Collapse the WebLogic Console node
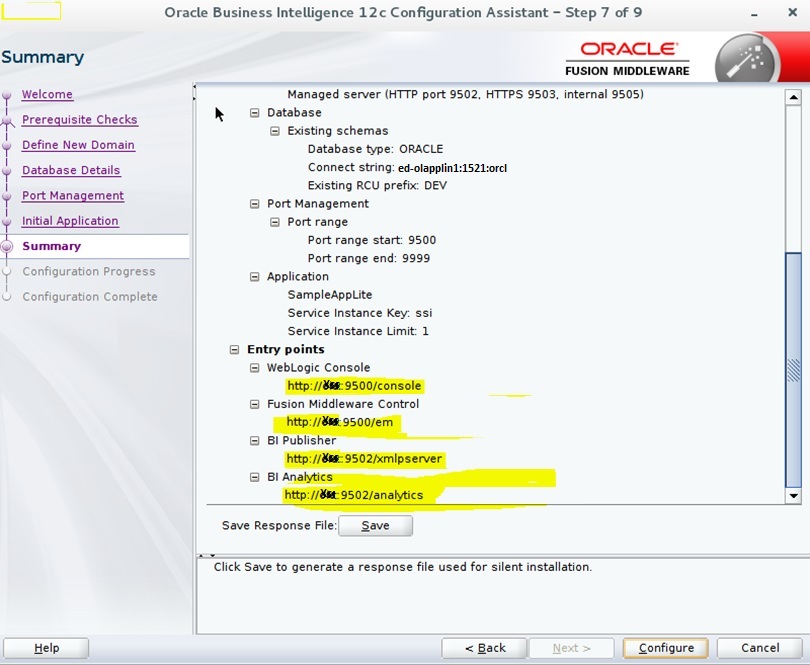 click(x=253, y=367)
